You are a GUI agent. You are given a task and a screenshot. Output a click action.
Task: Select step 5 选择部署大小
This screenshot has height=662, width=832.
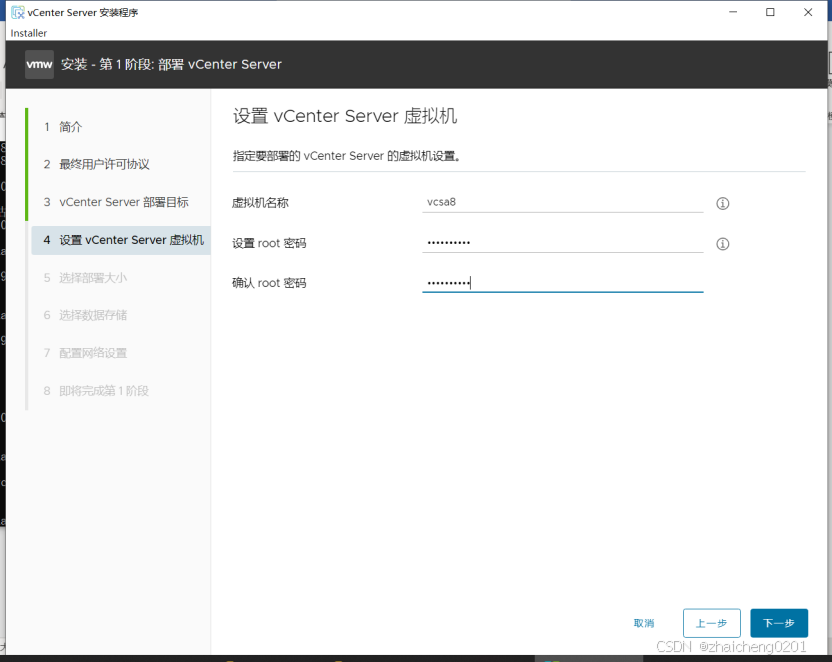[x=85, y=278]
